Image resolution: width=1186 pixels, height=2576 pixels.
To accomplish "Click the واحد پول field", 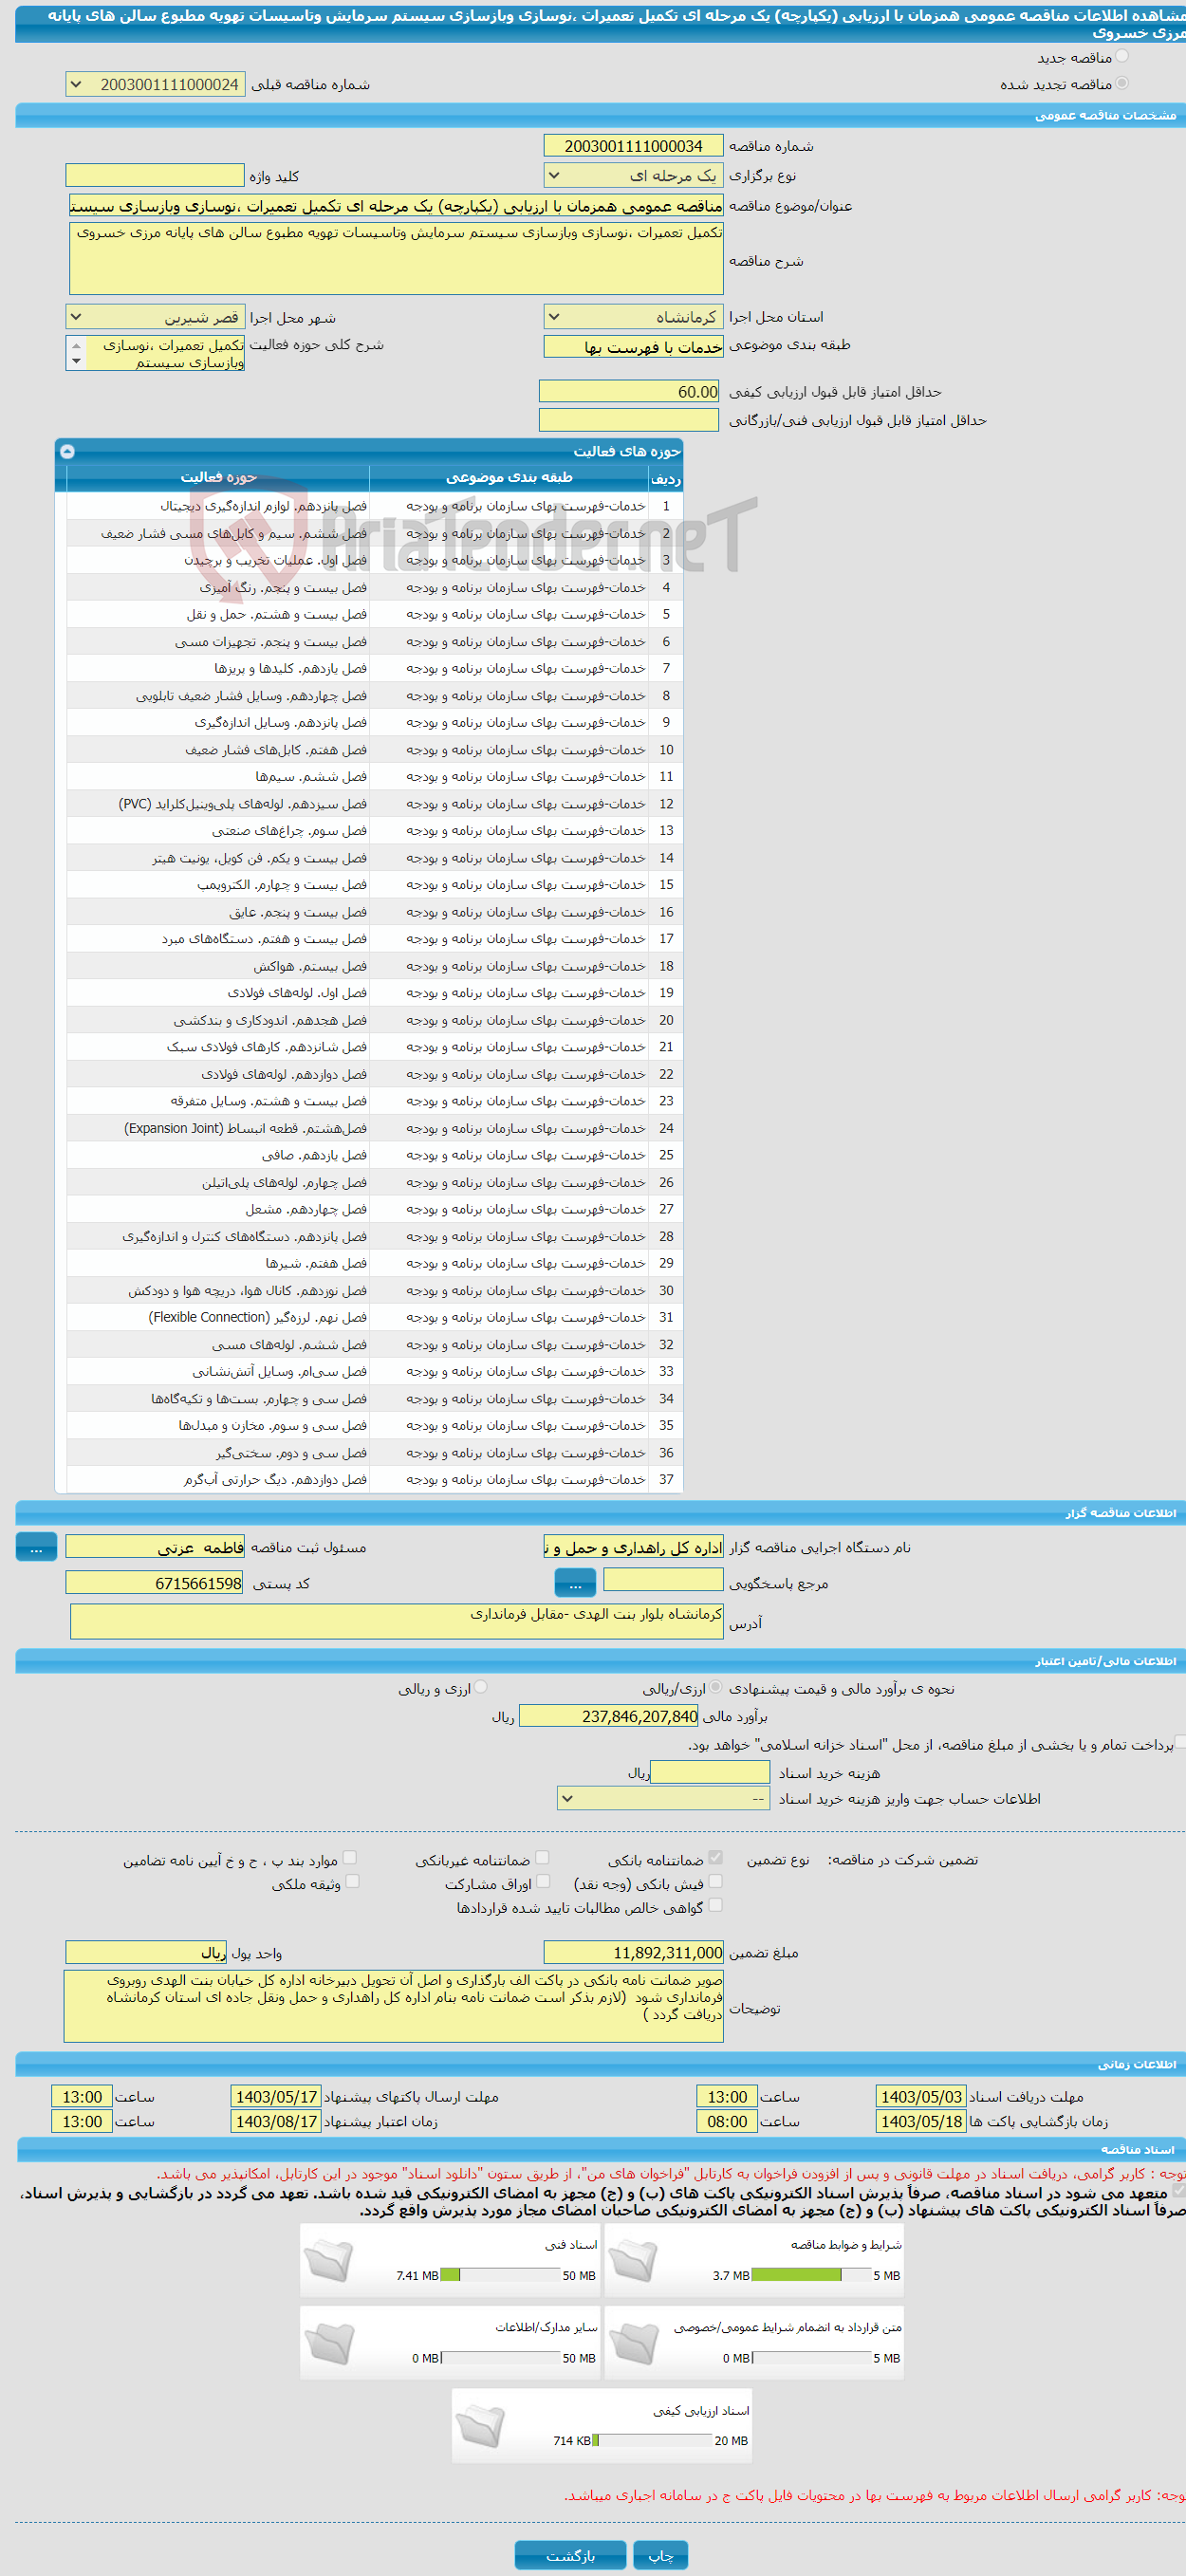I will point(146,1952).
